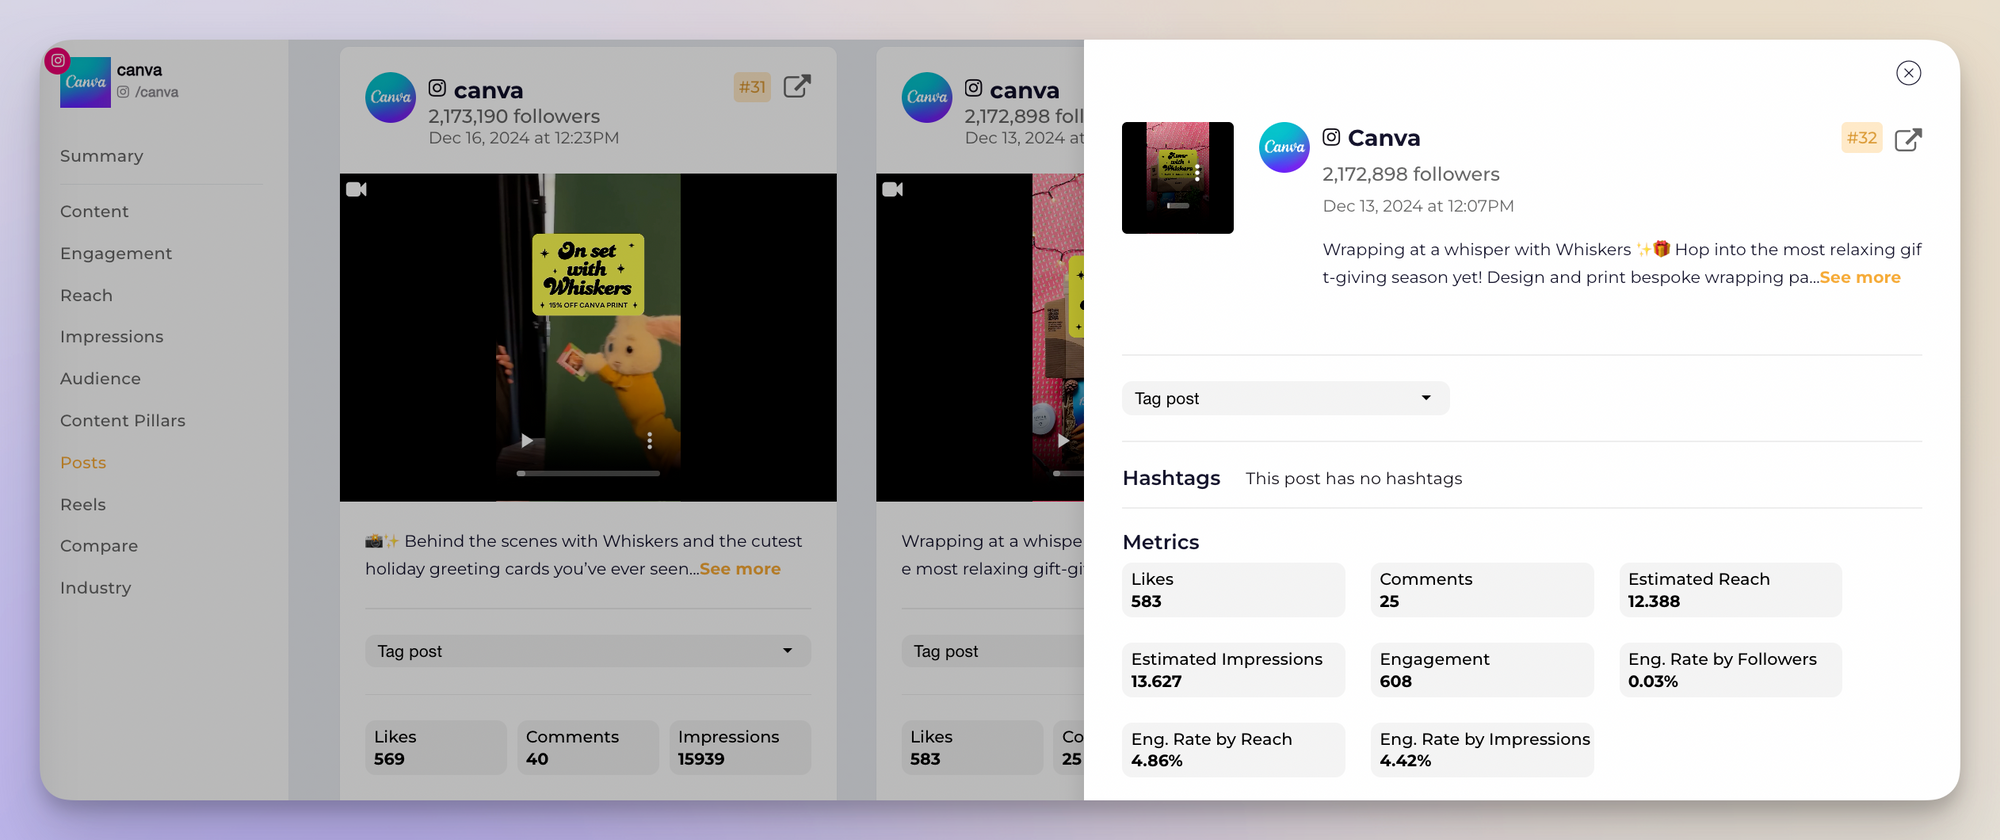The image size is (2000, 840).
Task: Click Eng. Rate by Reach 4.86%
Action: coord(1233,750)
